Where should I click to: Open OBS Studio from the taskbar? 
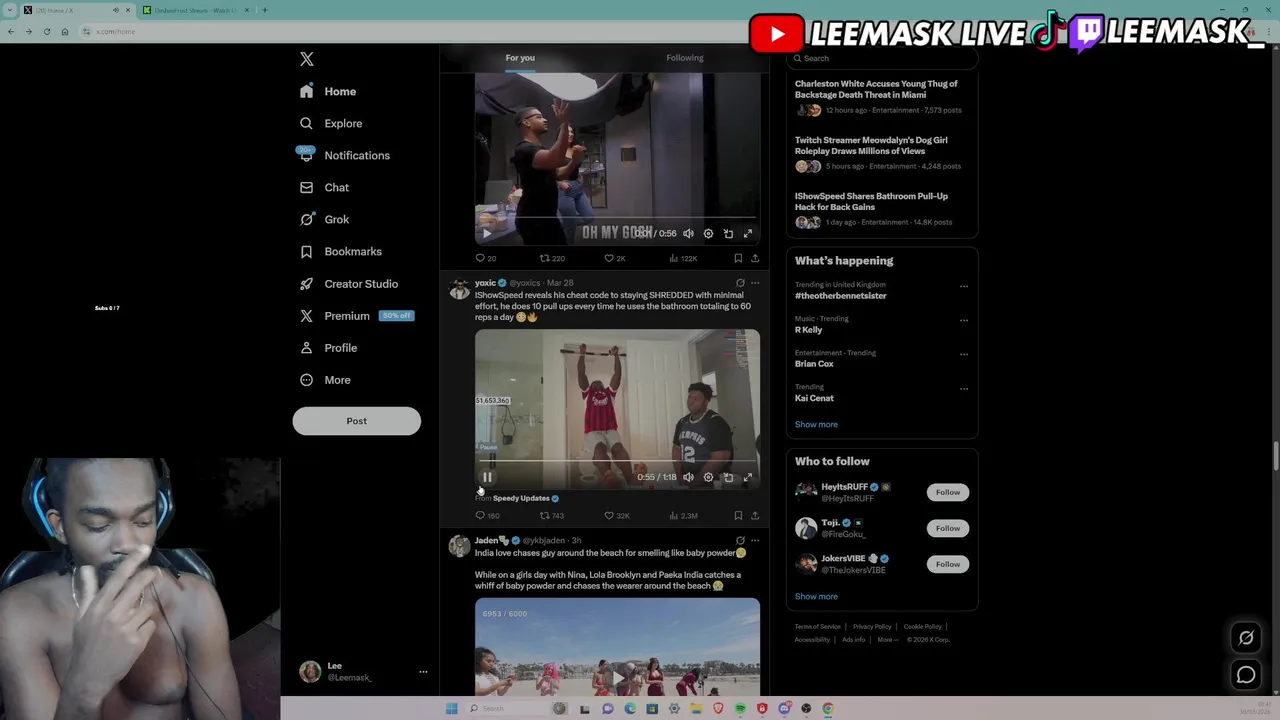pos(806,708)
